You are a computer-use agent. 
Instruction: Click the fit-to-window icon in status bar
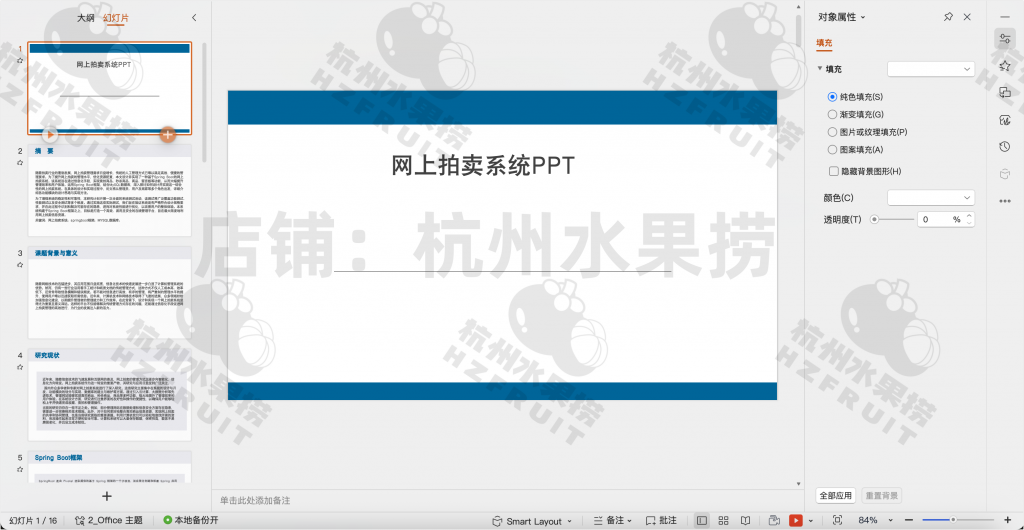tap(837, 520)
